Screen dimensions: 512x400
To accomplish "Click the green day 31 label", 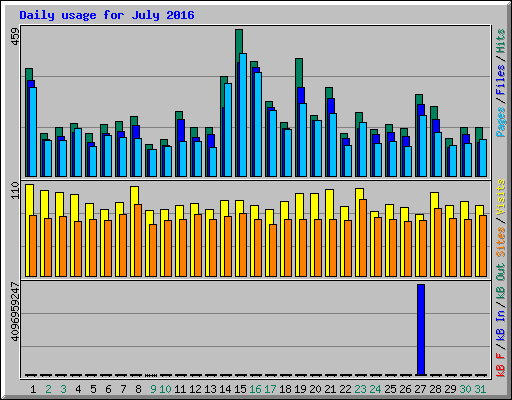I will pyautogui.click(x=480, y=389).
